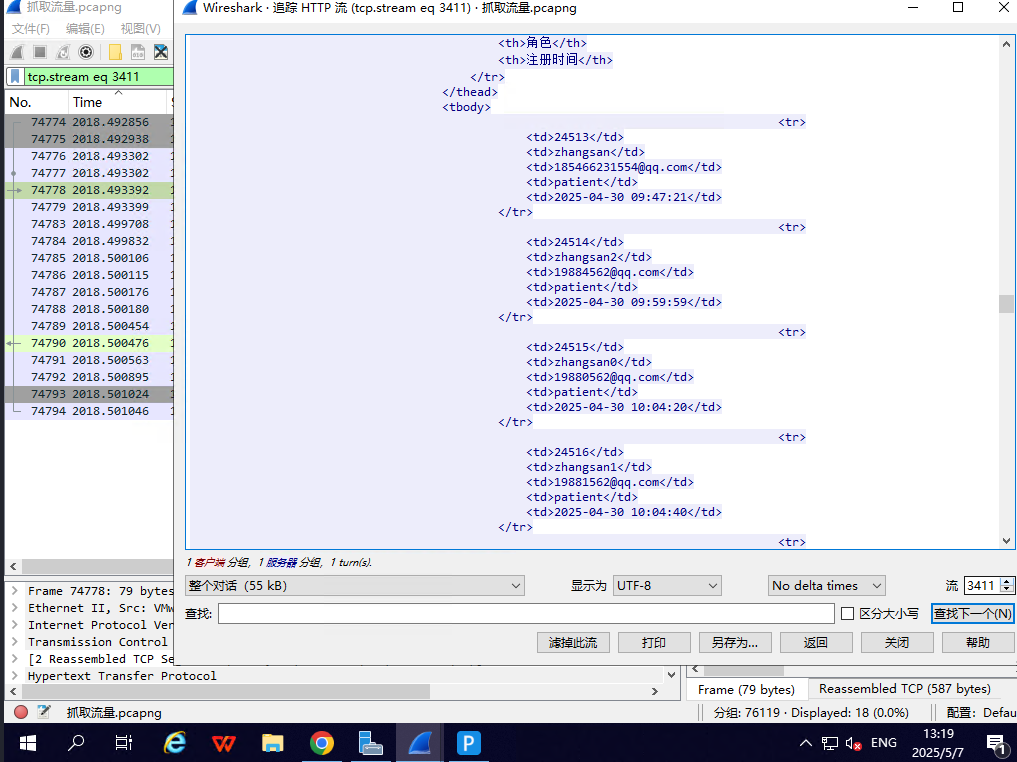Save the capture file from the toolbar

138,52
